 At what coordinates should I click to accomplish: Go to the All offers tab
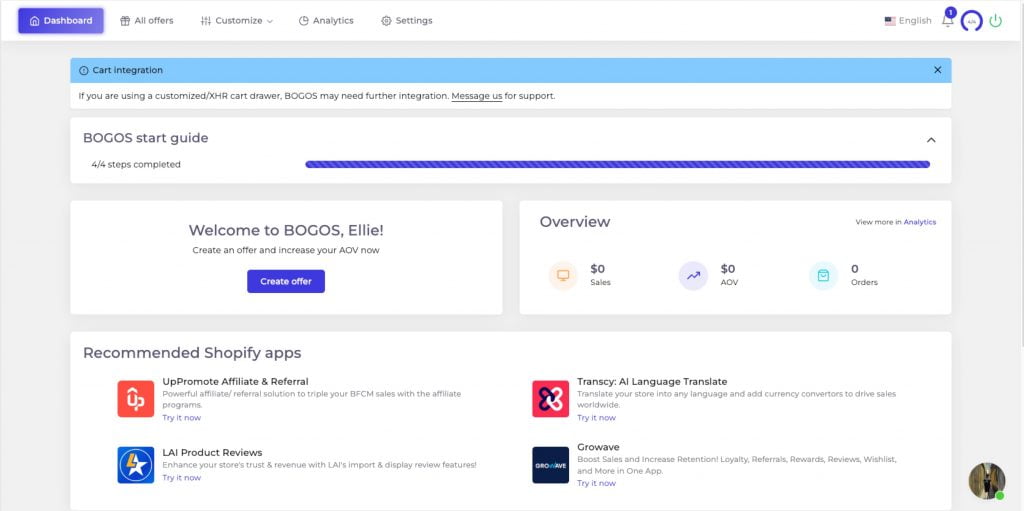pos(147,21)
